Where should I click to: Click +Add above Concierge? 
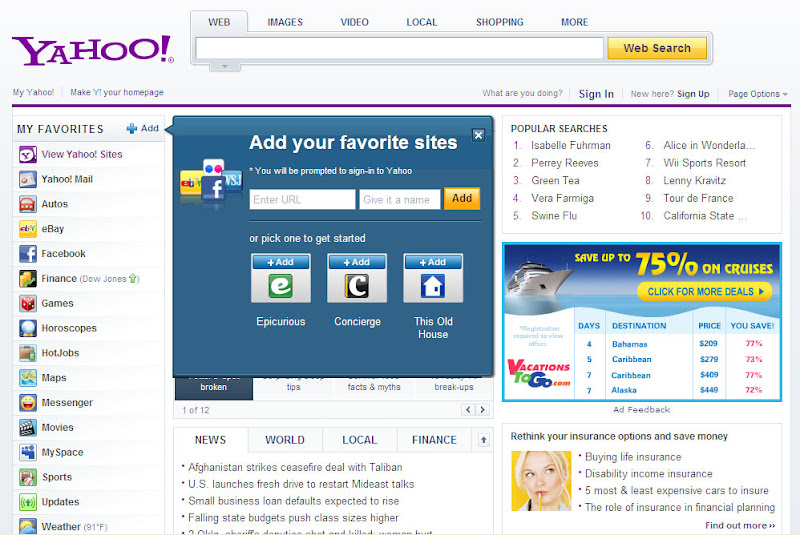click(357, 262)
